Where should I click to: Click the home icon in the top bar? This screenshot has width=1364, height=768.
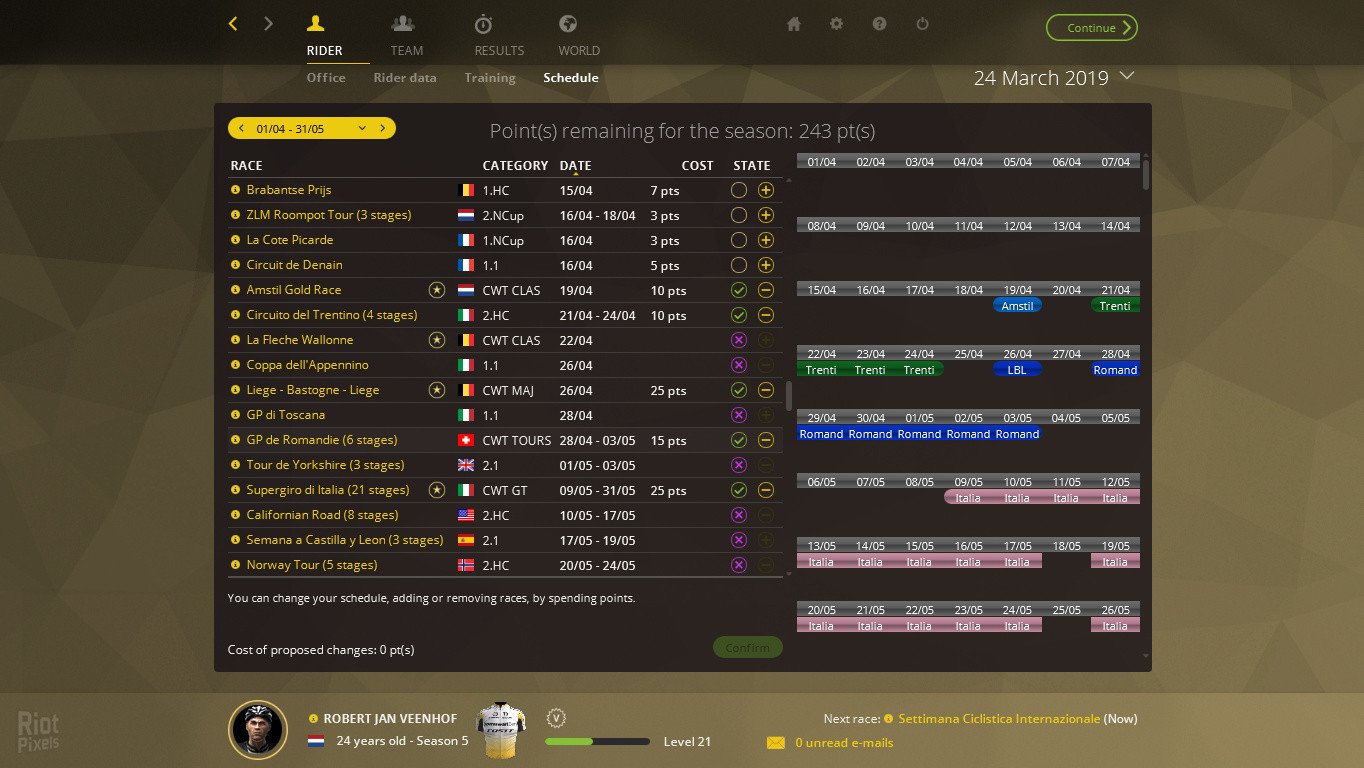point(793,23)
